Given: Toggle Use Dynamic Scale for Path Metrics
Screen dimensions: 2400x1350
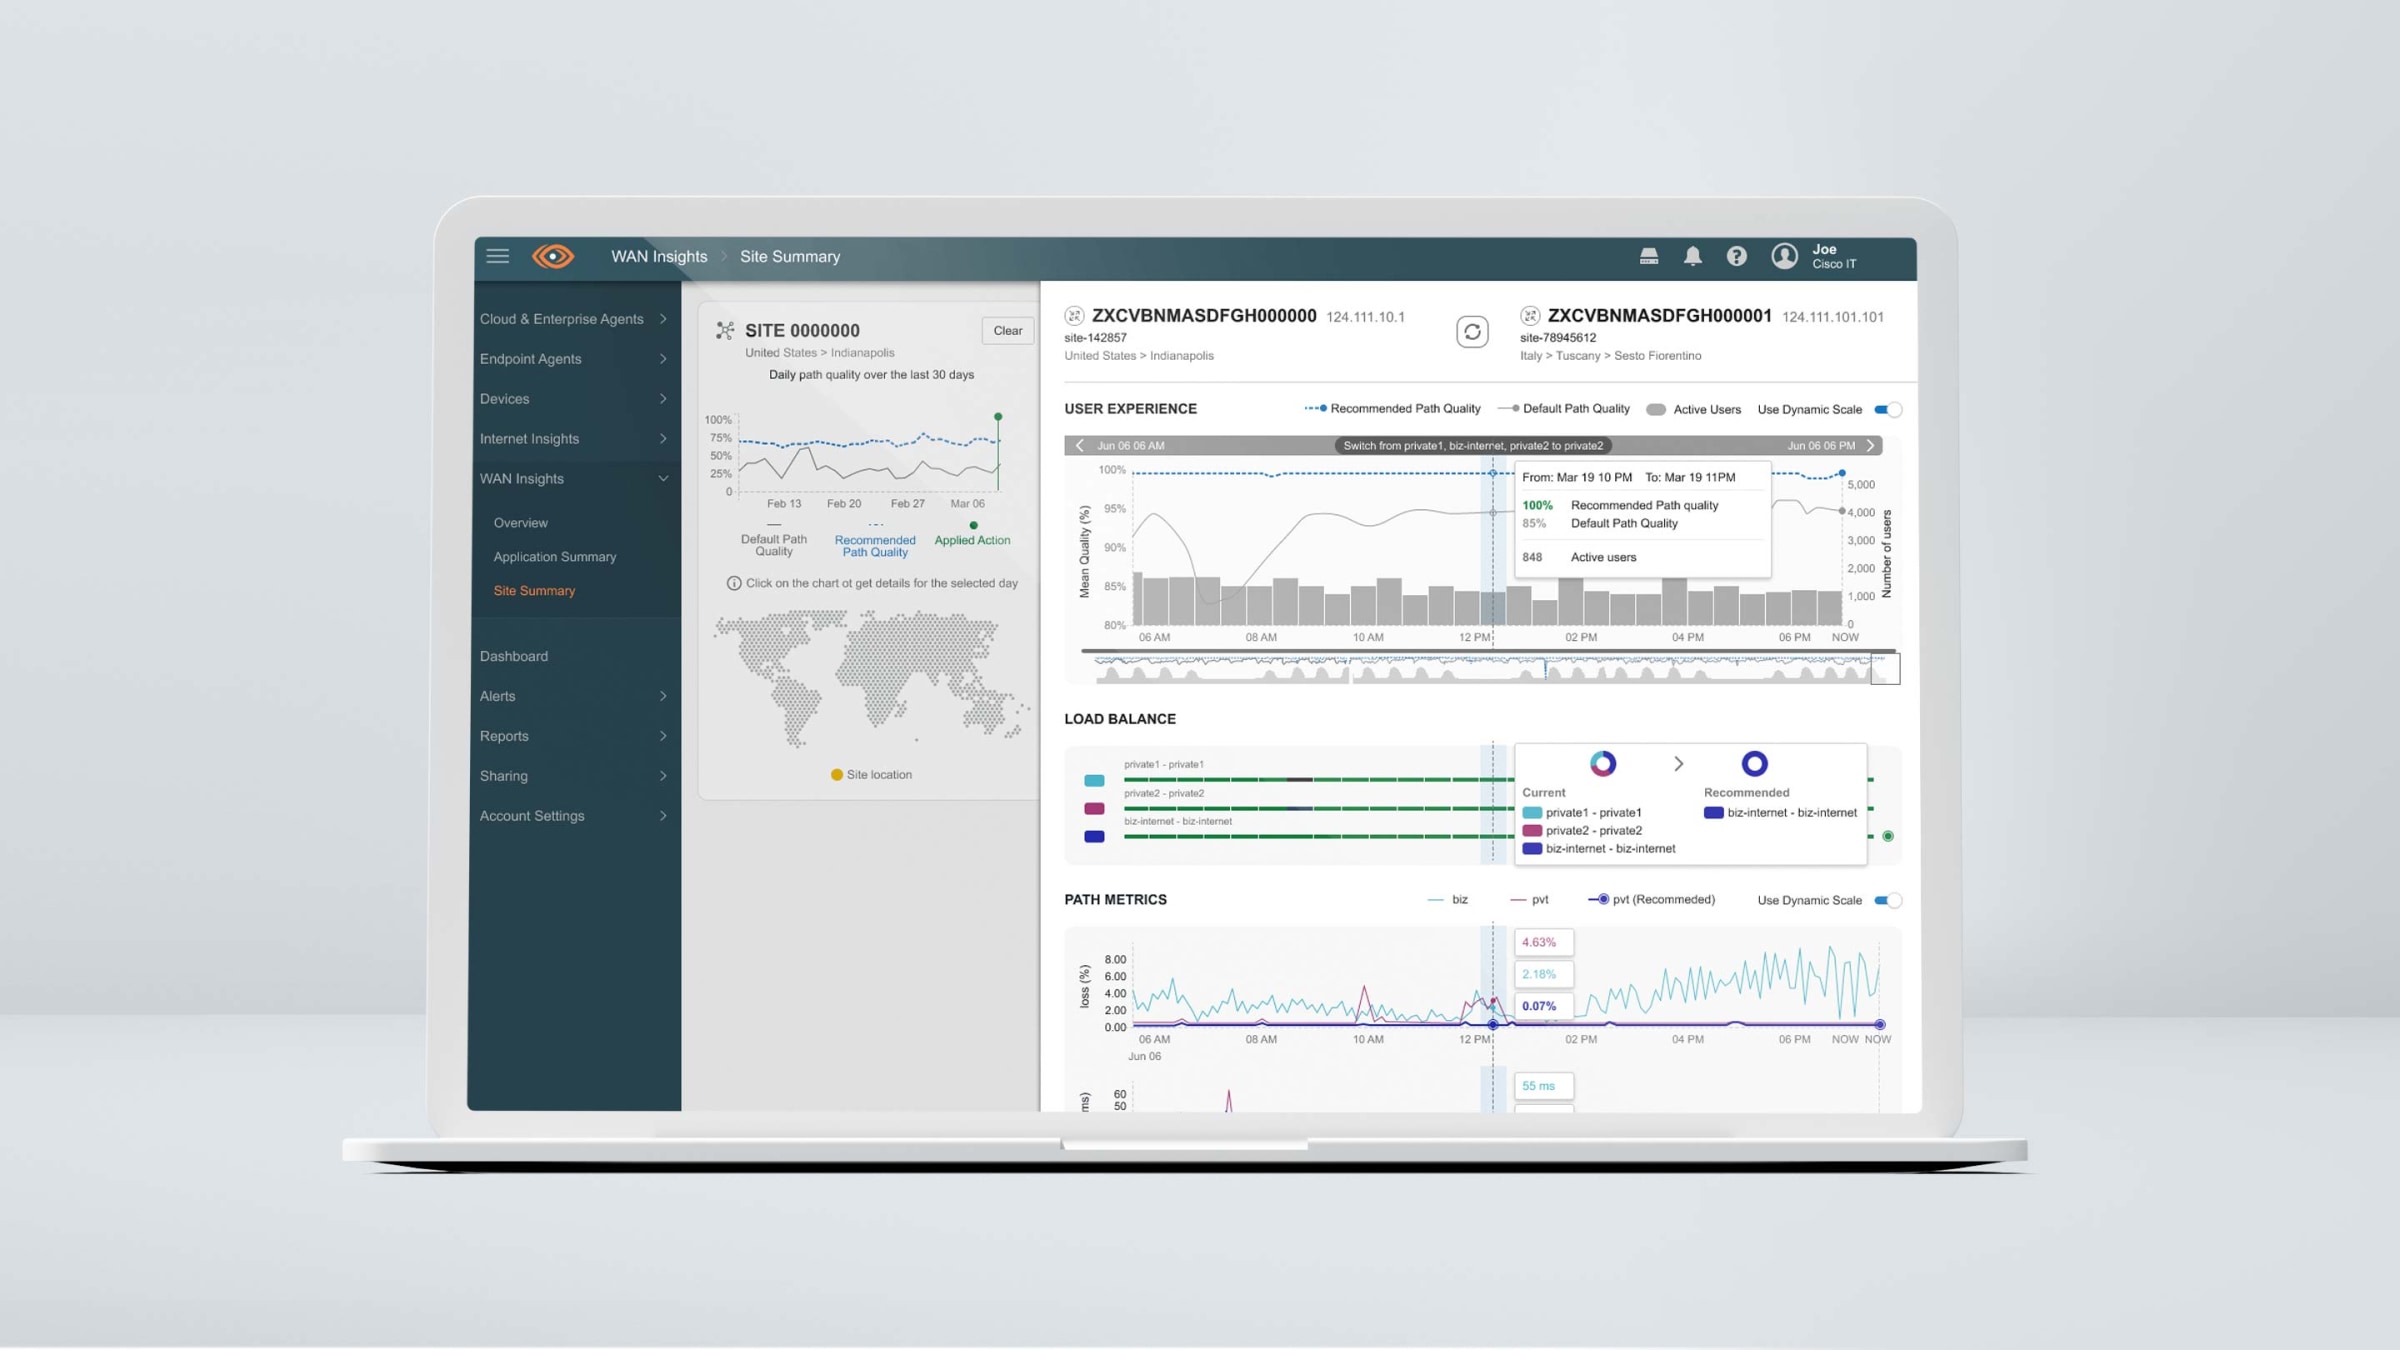Looking at the screenshot, I should [x=1889, y=900].
